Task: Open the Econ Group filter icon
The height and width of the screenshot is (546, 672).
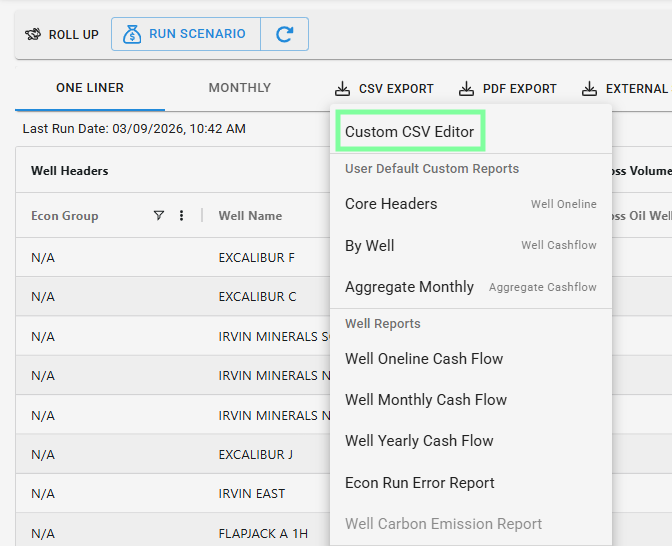Action: (158, 215)
